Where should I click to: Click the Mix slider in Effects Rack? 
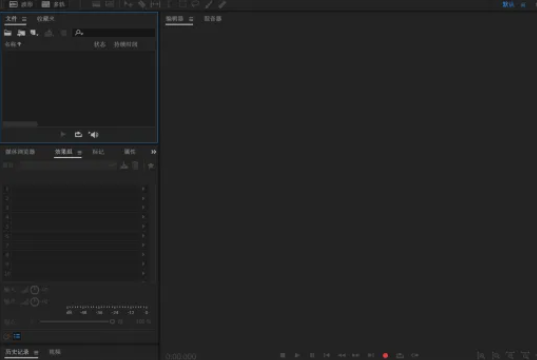pos(76,322)
